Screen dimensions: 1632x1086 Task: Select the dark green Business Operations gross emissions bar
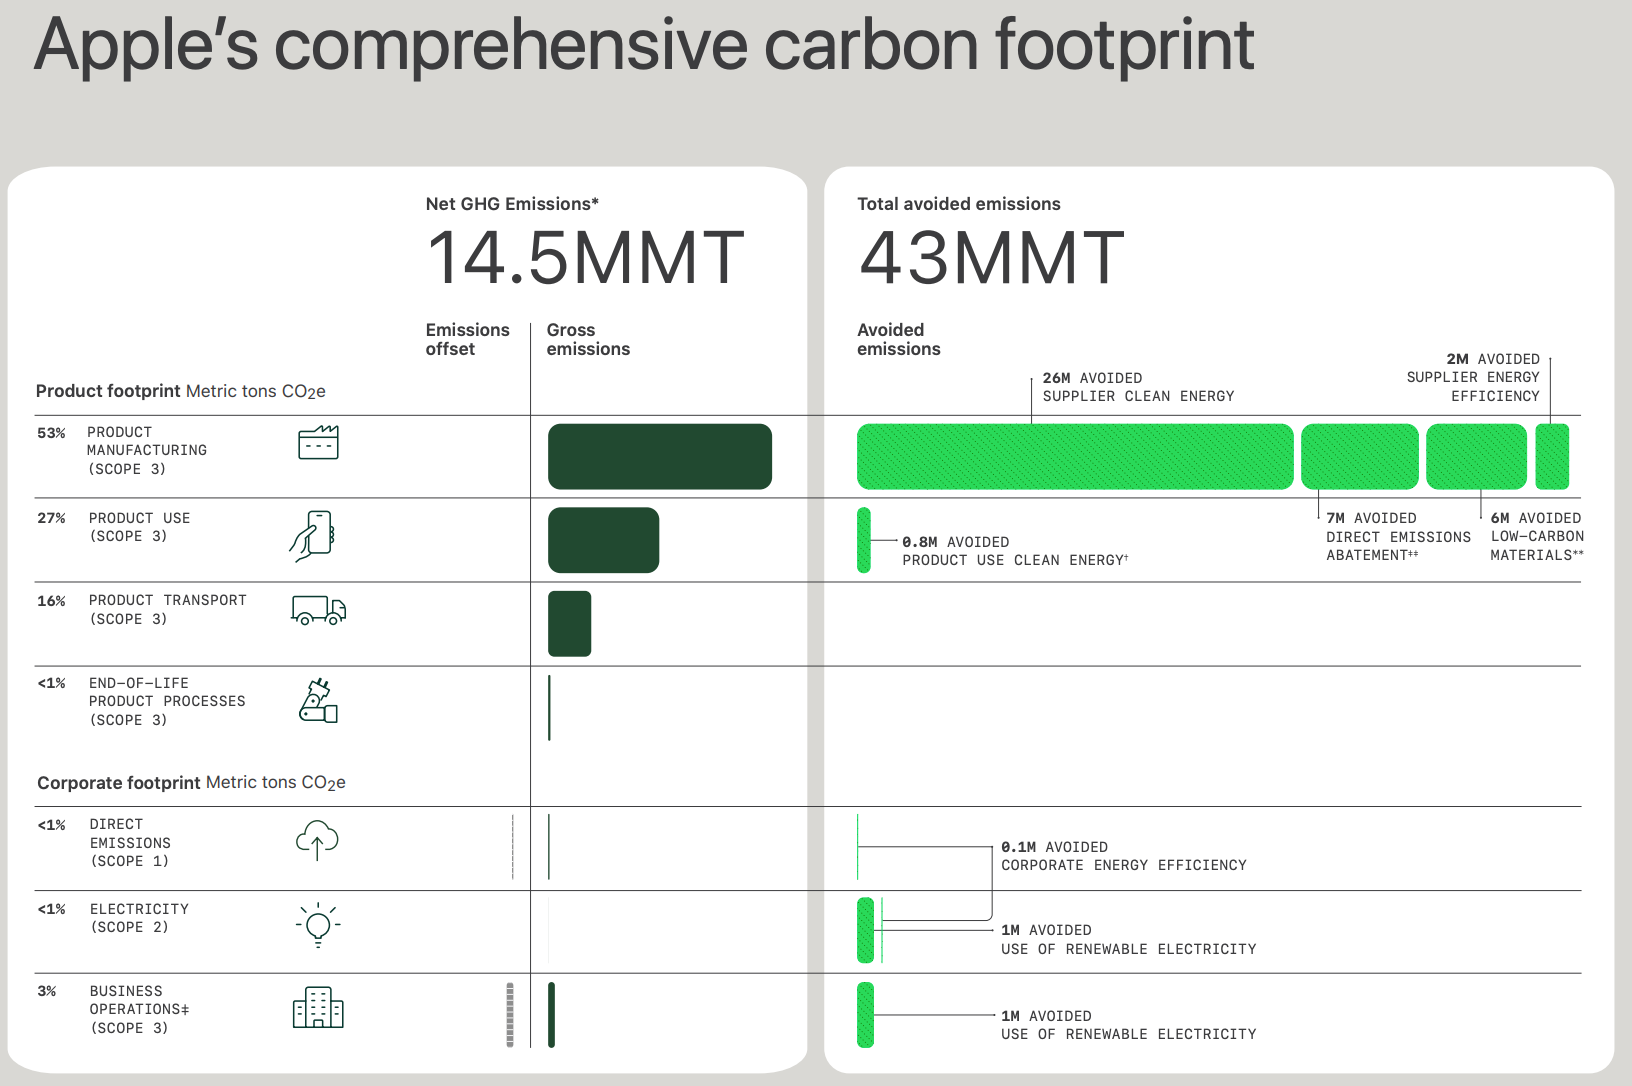point(551,1015)
